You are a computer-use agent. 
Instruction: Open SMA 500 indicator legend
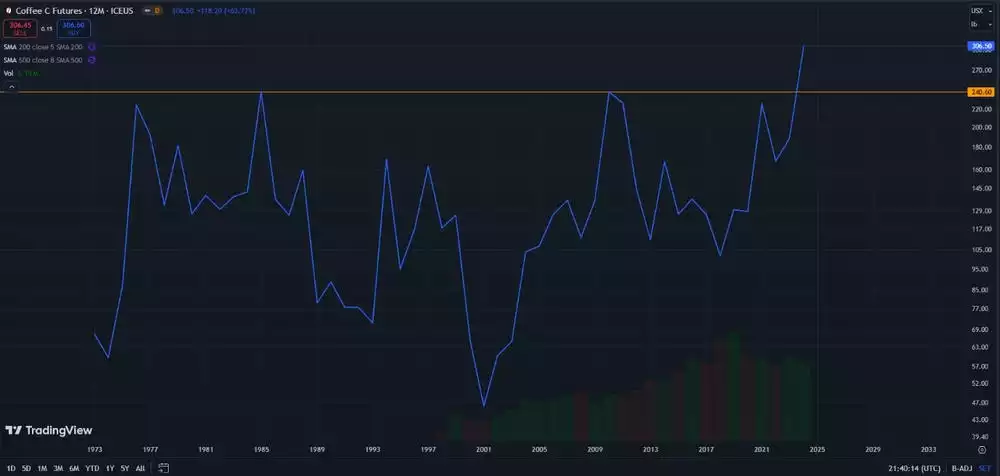pyautogui.click(x=43, y=60)
